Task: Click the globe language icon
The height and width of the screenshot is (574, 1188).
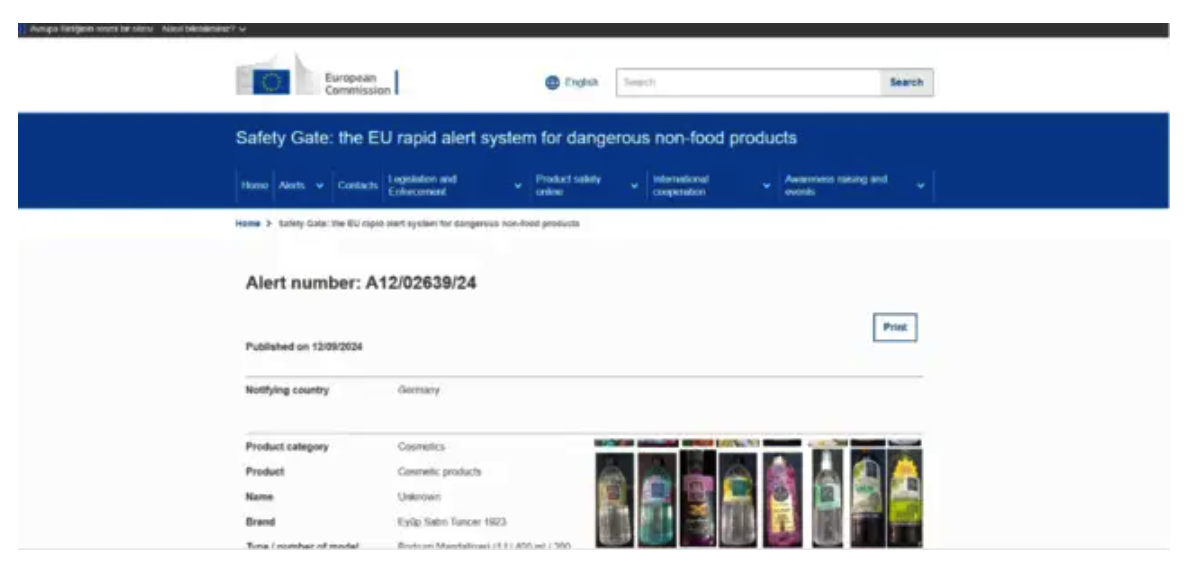Action: click(552, 83)
